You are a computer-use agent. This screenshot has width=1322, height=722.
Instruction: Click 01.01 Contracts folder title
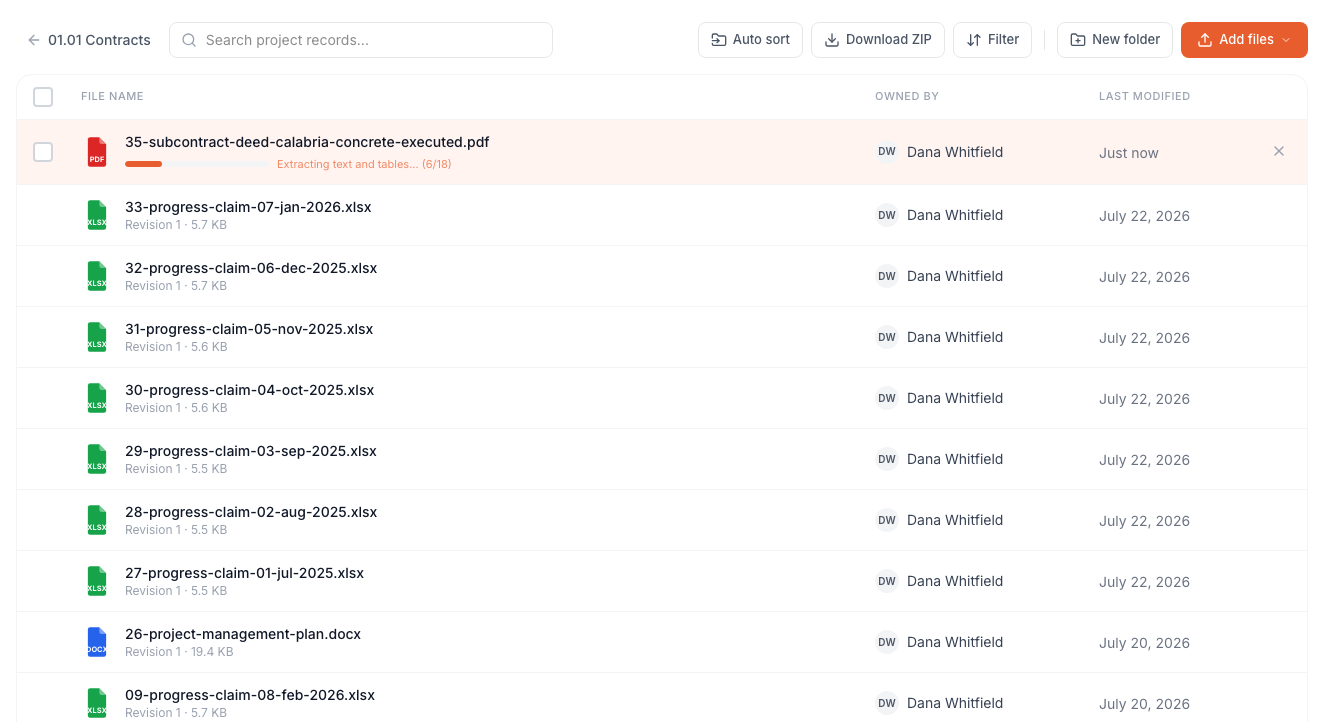99,40
